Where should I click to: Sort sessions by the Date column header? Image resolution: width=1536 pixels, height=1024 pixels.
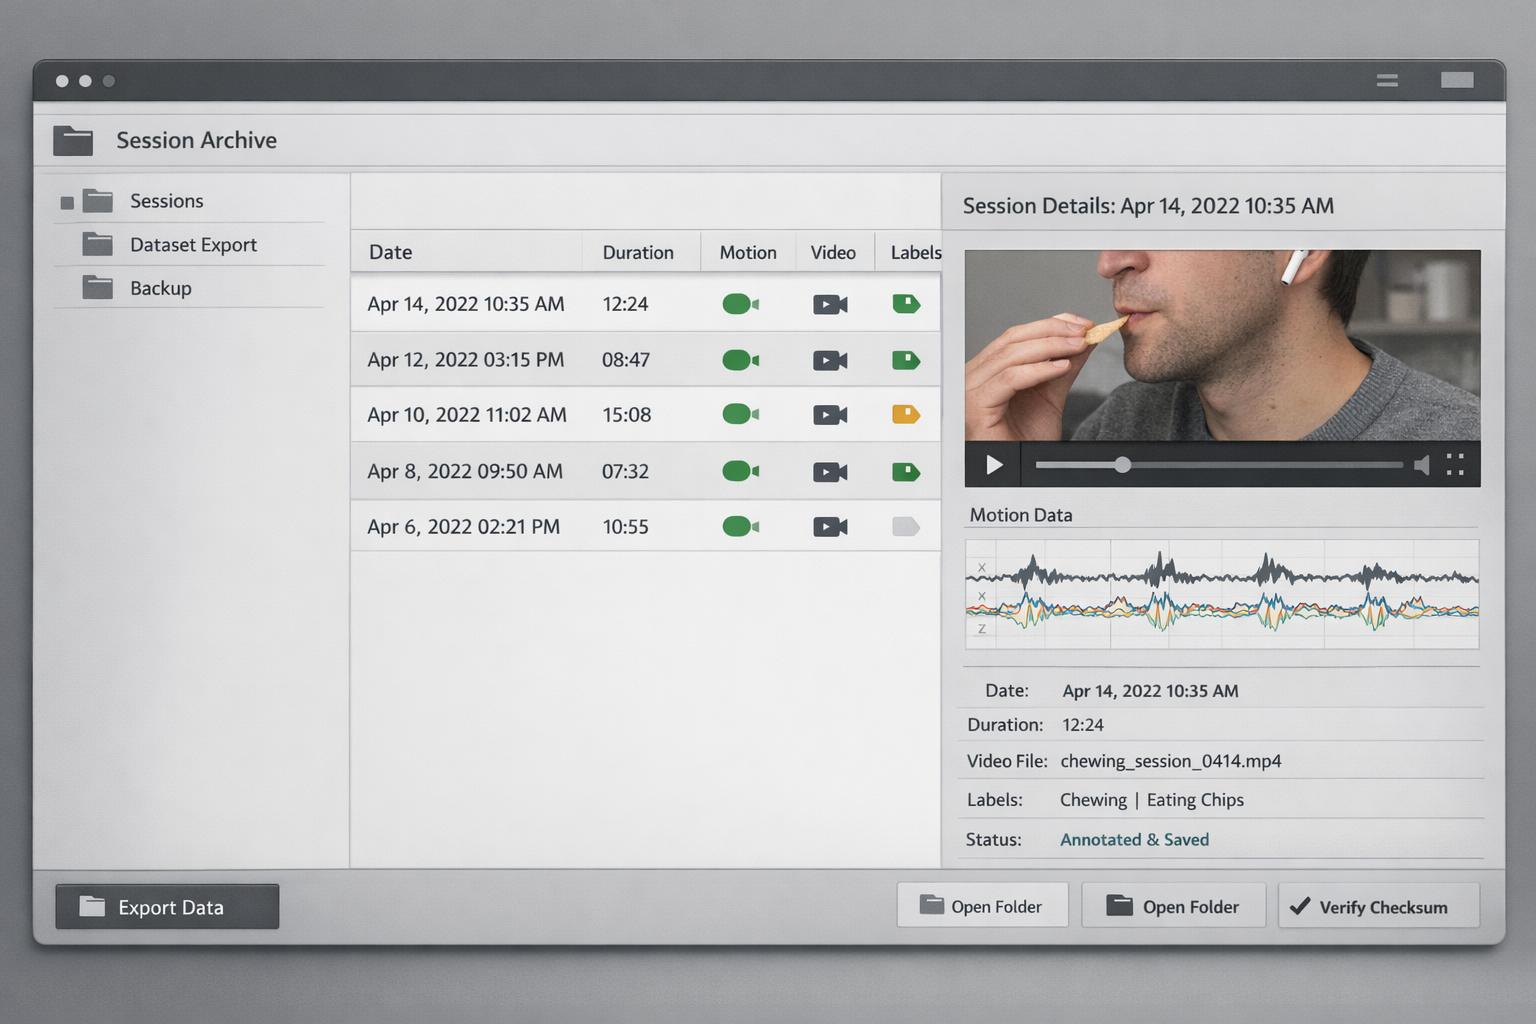tap(391, 253)
